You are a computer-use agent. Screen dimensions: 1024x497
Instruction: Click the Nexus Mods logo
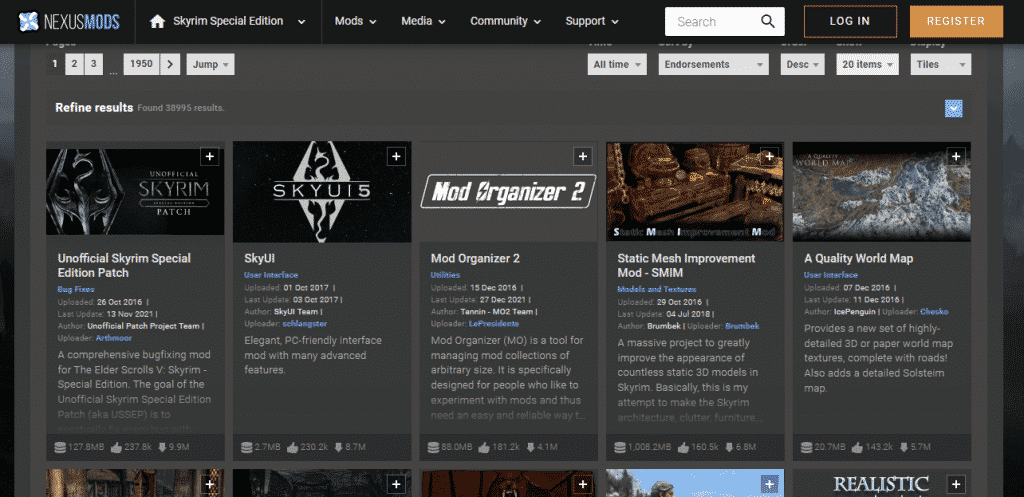click(65, 20)
